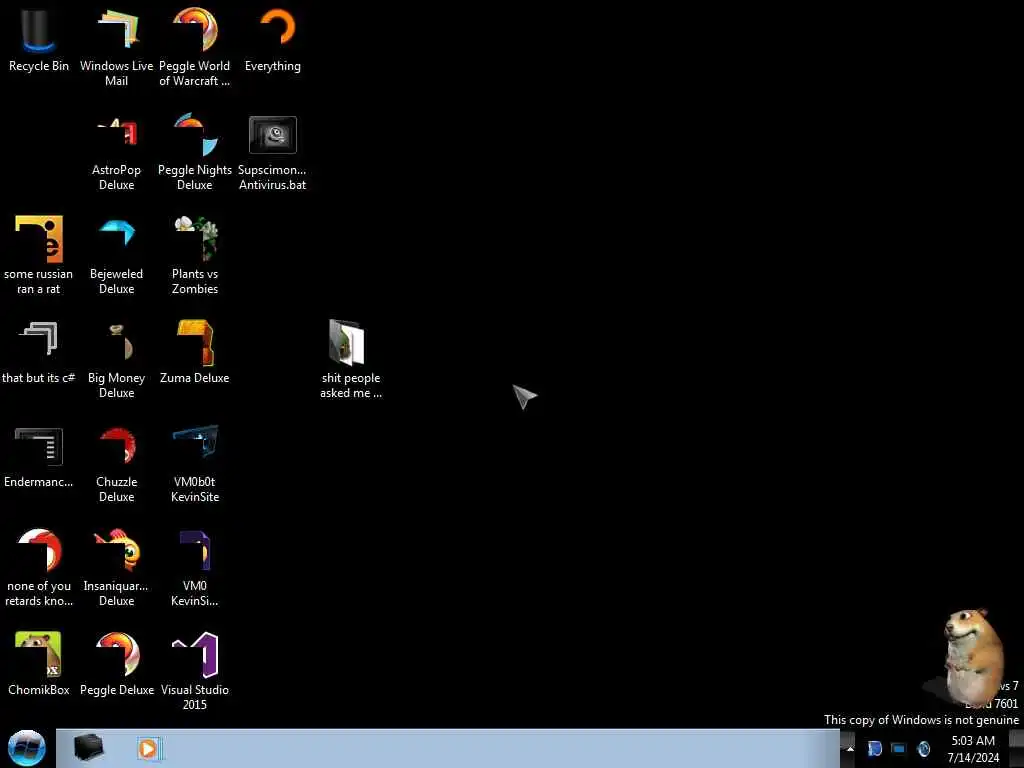Select VM0b0t KevinSite shortcut
The image size is (1024, 768).
(x=195, y=464)
